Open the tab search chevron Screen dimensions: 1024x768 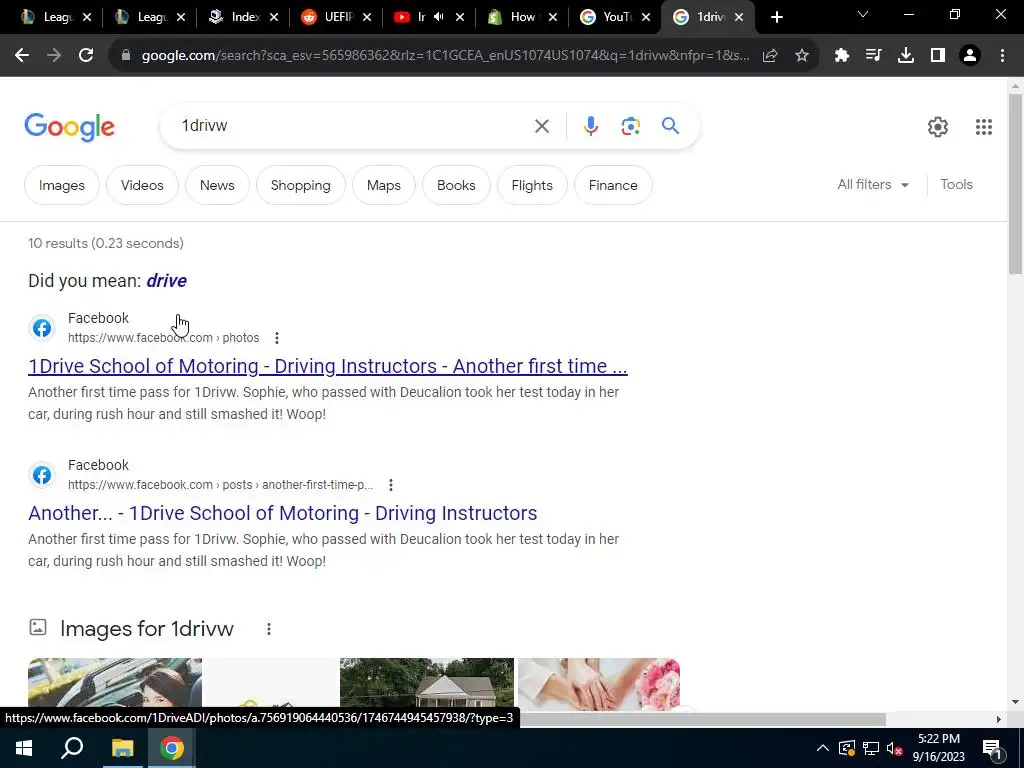[x=863, y=14]
